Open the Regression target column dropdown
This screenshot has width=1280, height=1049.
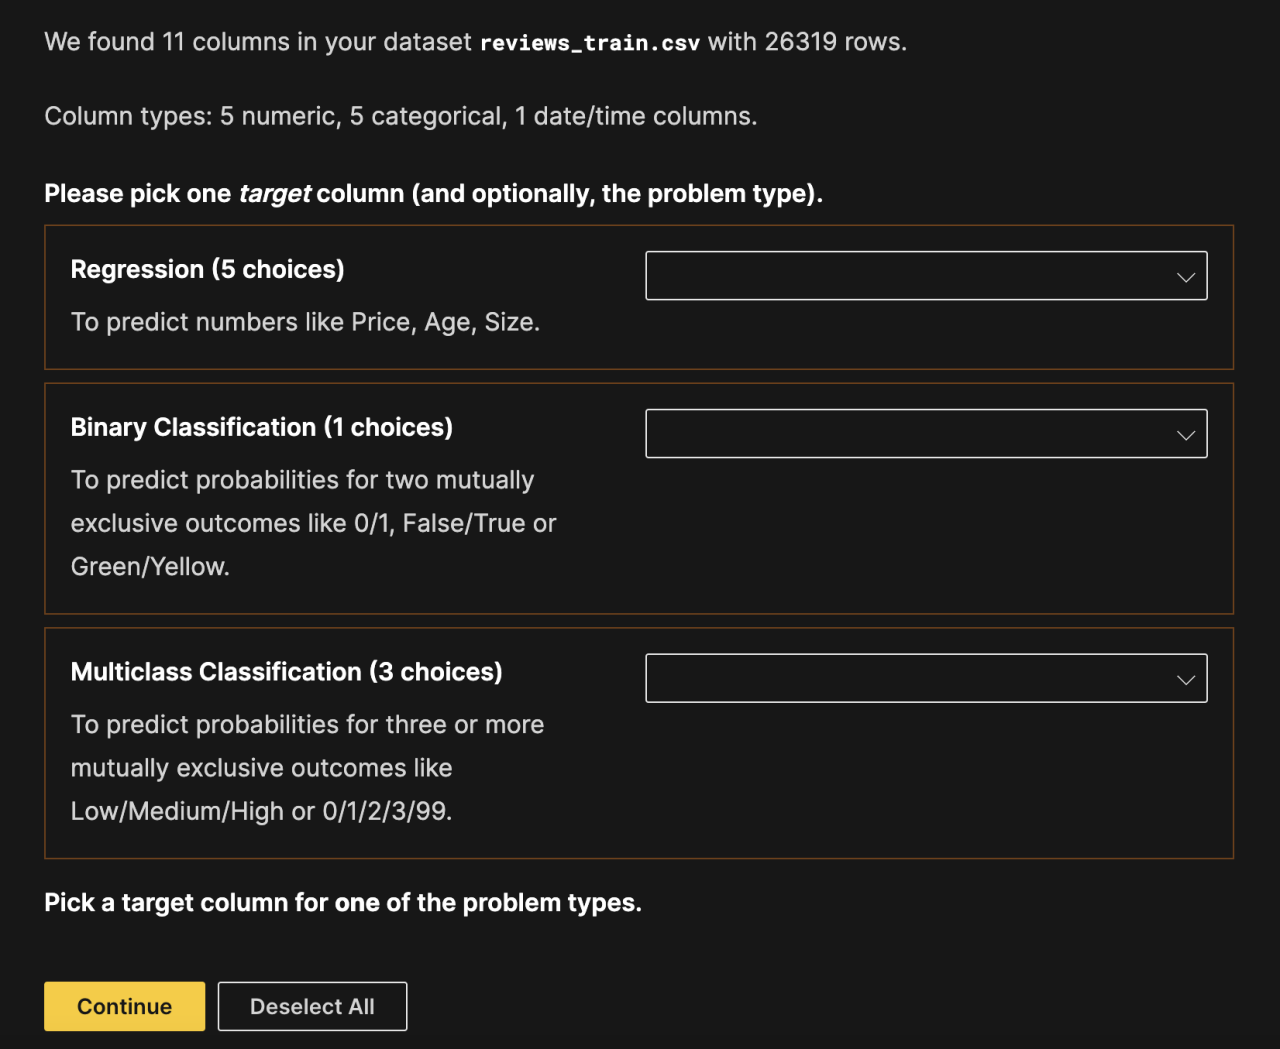tap(925, 275)
